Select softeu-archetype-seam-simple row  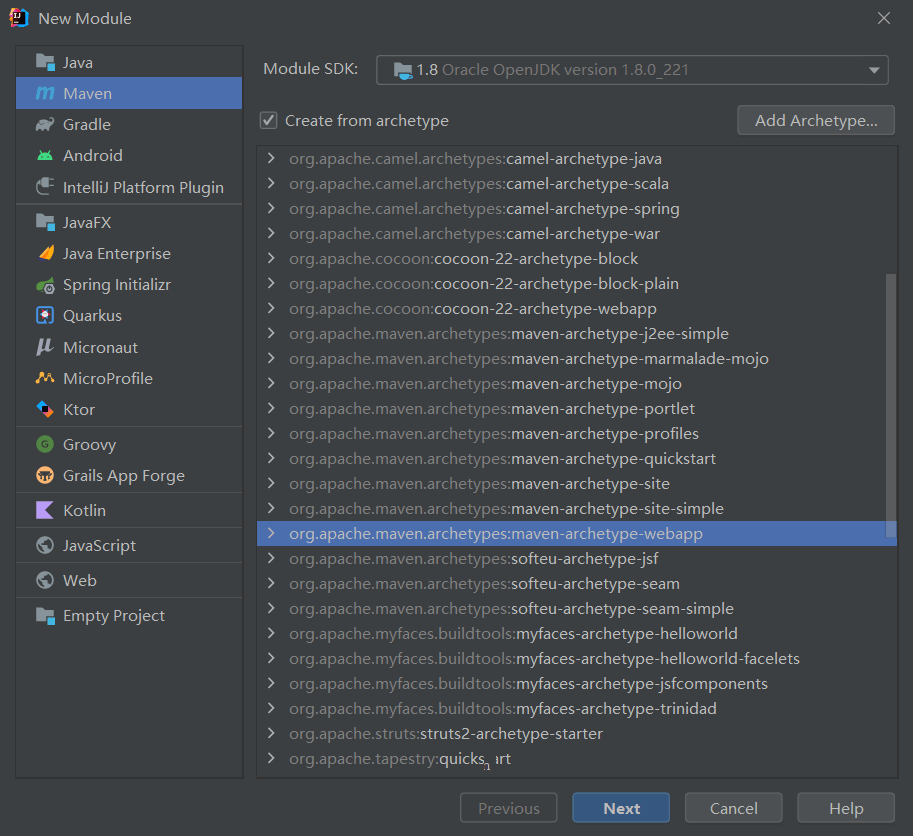[576, 608]
